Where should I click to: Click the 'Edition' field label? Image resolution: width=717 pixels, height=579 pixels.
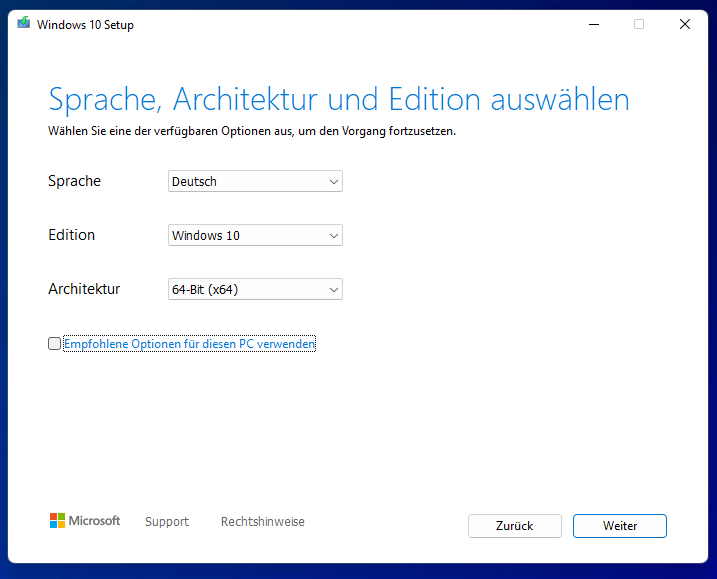tap(72, 235)
